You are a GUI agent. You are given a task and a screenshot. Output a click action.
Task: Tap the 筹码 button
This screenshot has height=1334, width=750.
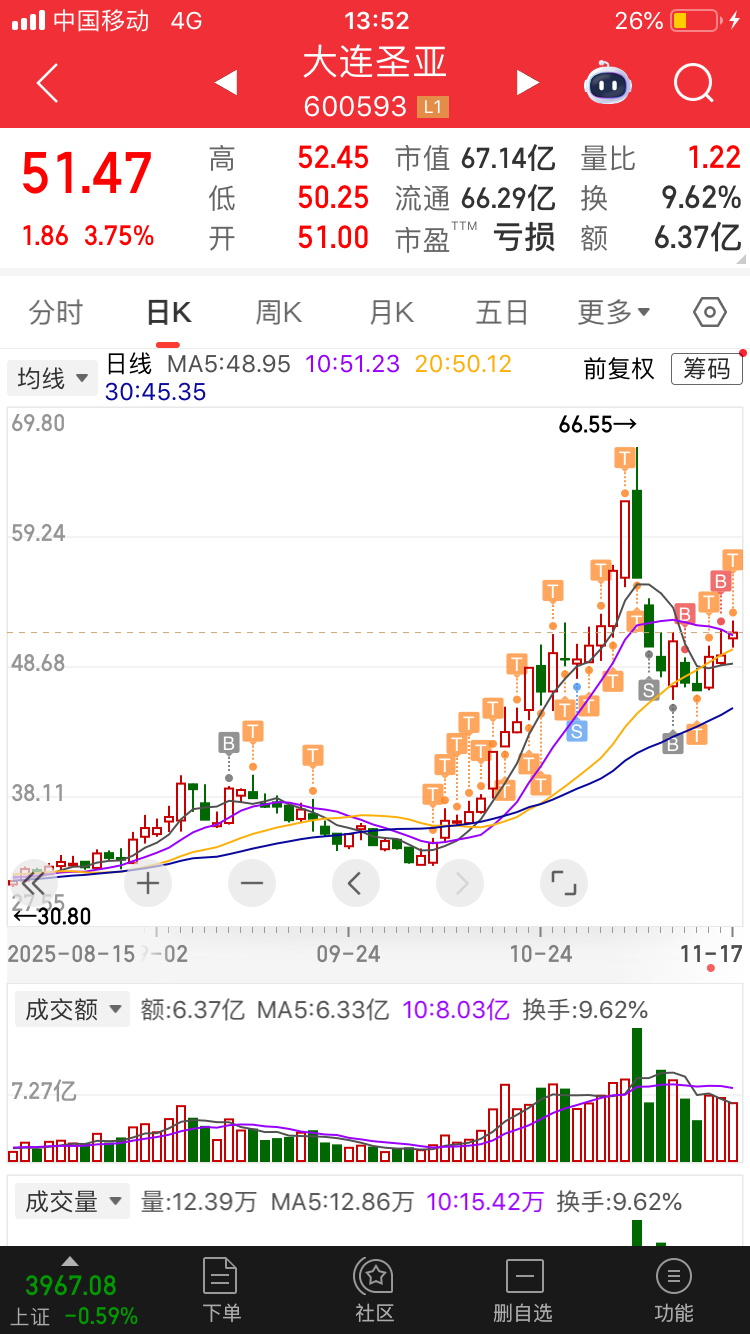pos(707,369)
